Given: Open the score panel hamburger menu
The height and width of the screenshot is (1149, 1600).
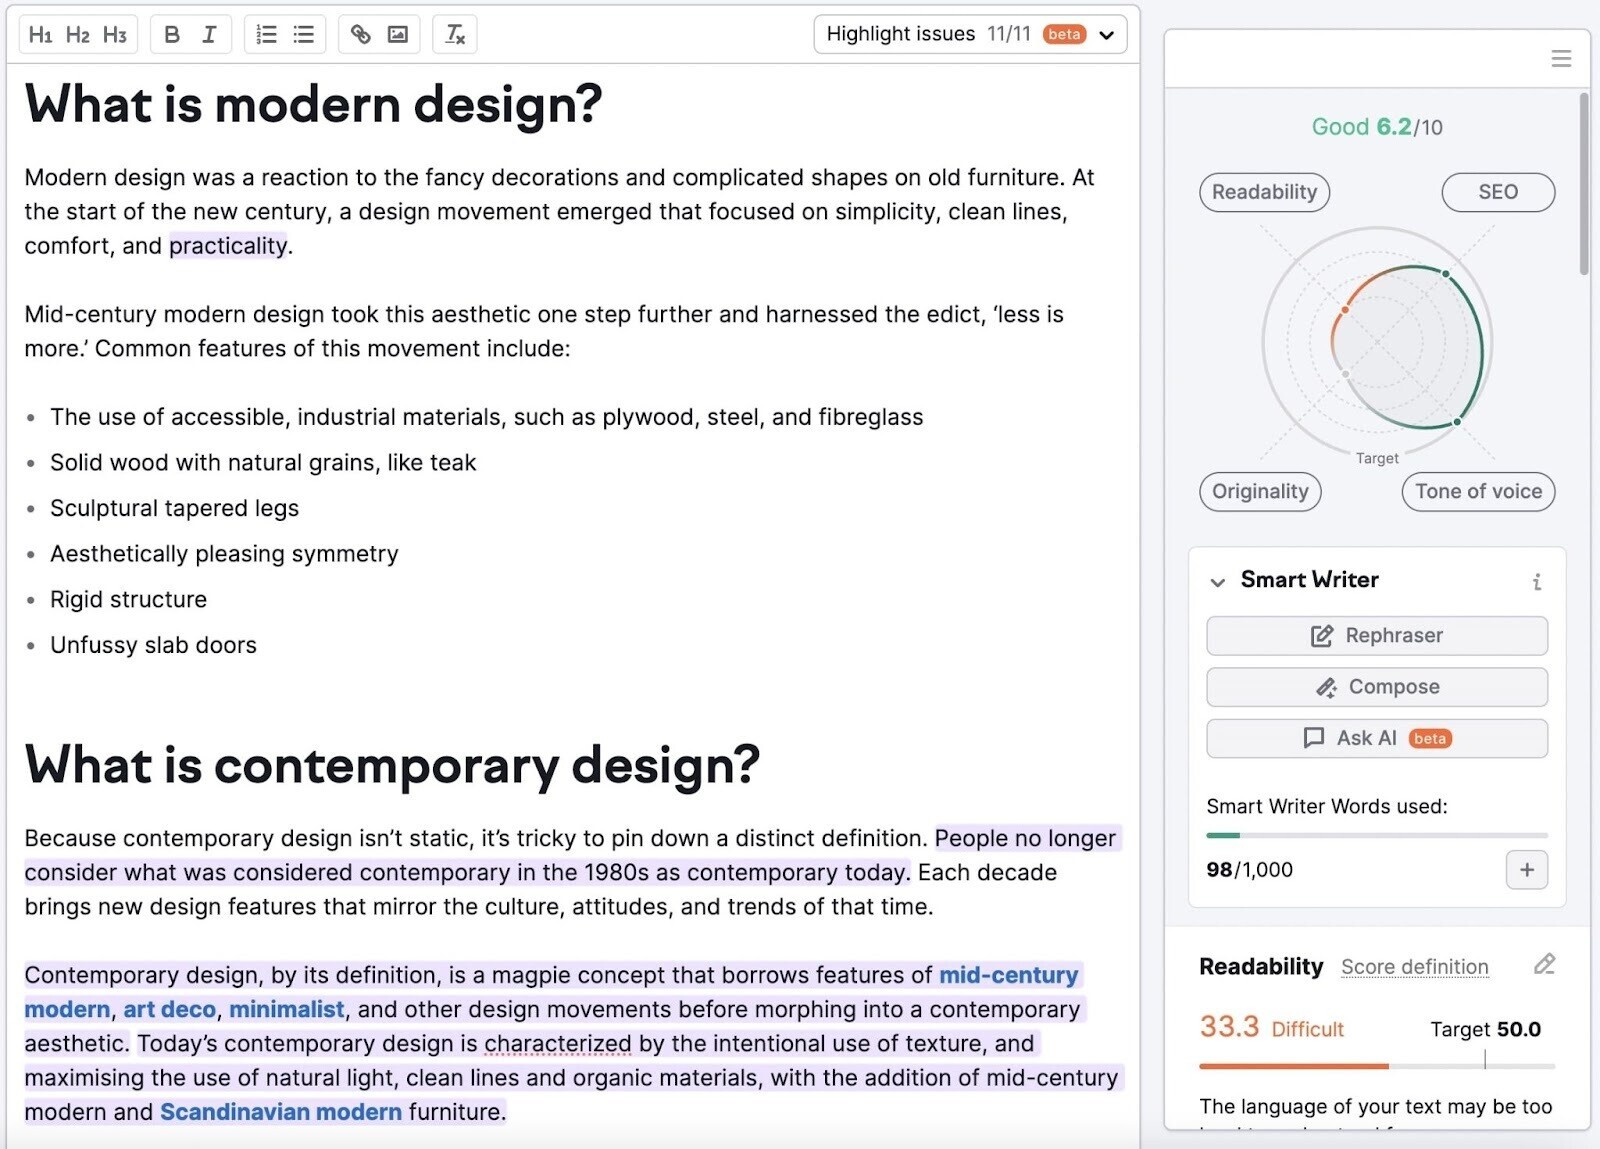Looking at the screenshot, I should coord(1561,58).
